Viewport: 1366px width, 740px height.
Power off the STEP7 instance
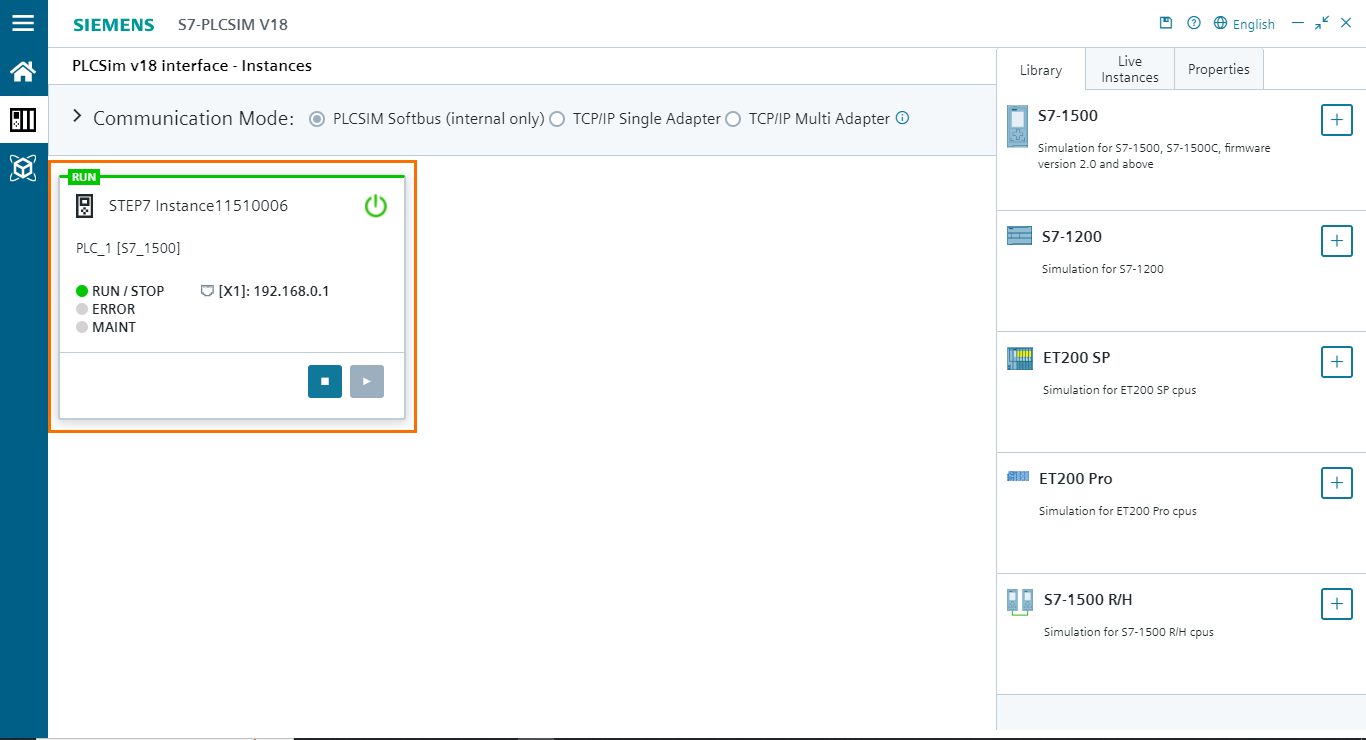point(375,206)
